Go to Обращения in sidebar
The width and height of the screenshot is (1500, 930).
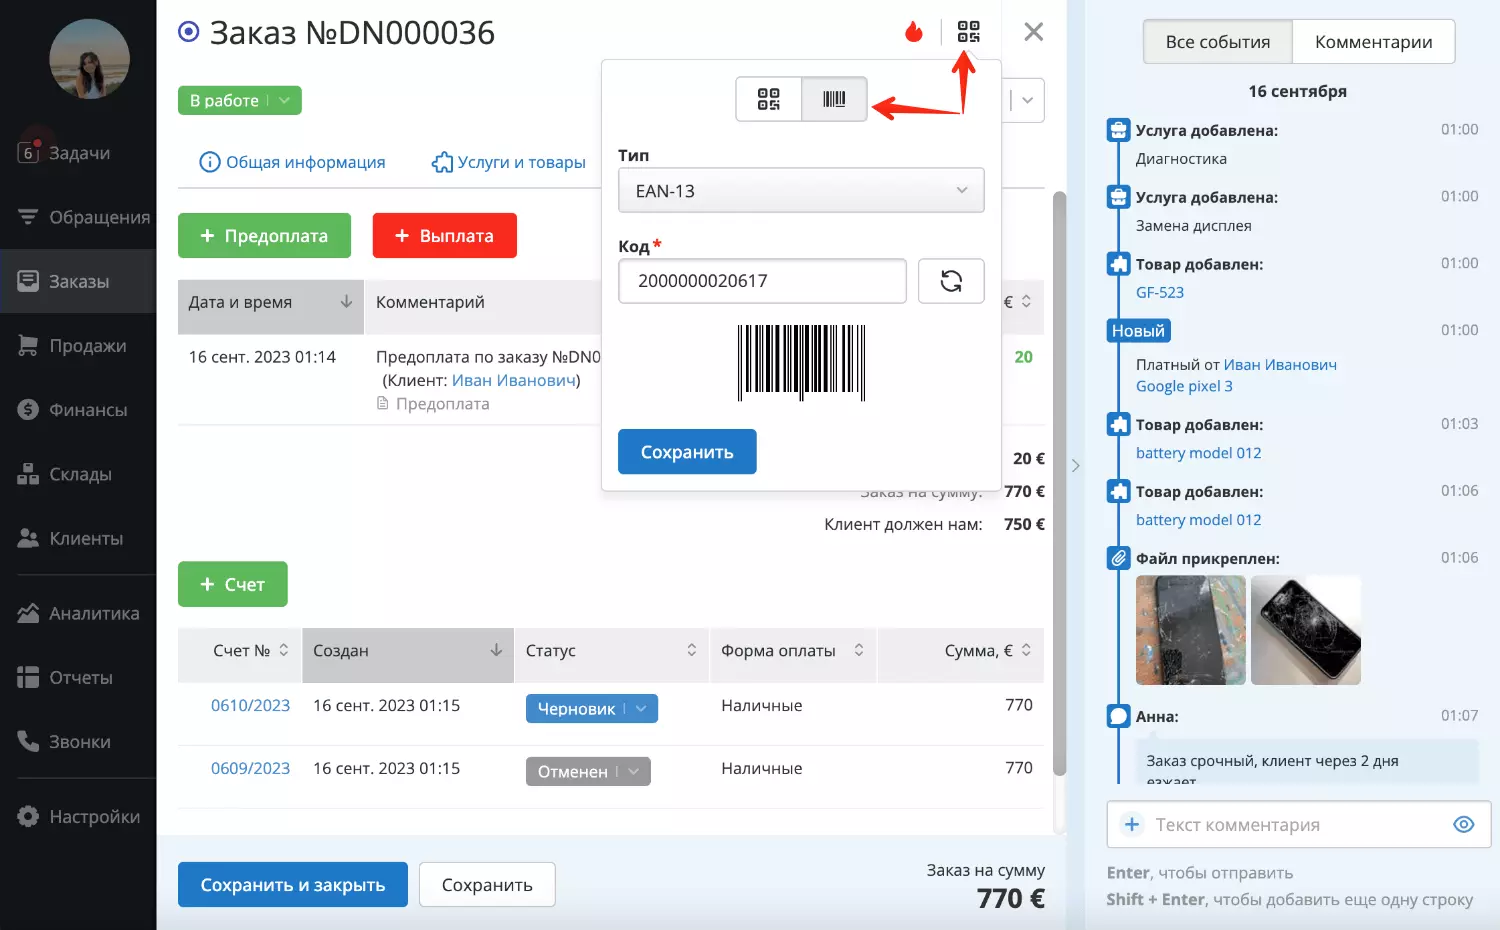click(78, 217)
